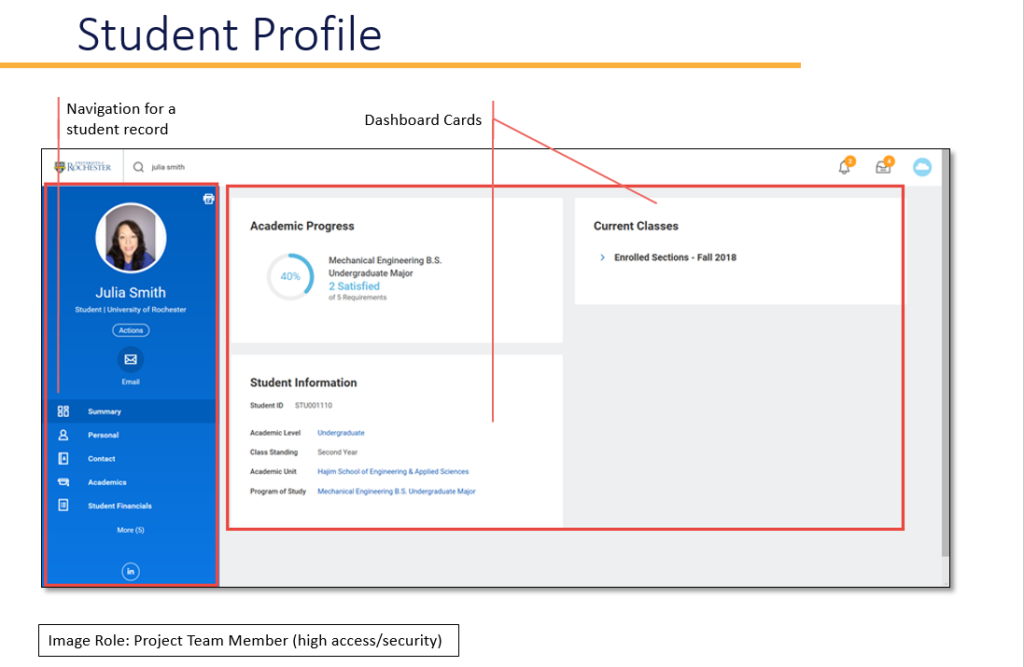
Task: Open the Undergraduate academic level link
Action: pyautogui.click(x=341, y=433)
